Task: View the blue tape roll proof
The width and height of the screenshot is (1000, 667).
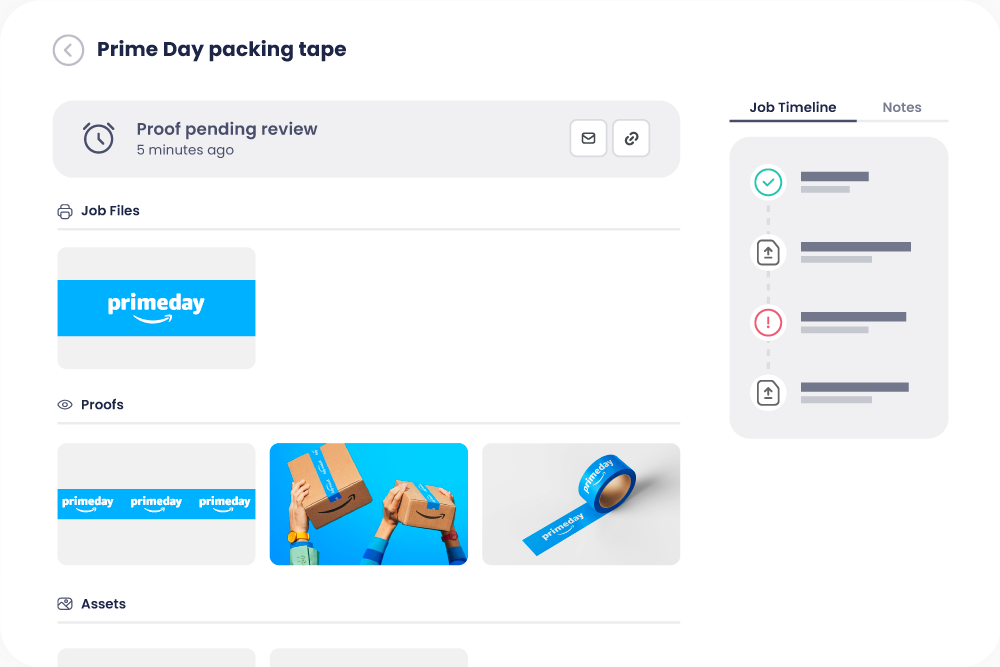Action: [x=580, y=504]
